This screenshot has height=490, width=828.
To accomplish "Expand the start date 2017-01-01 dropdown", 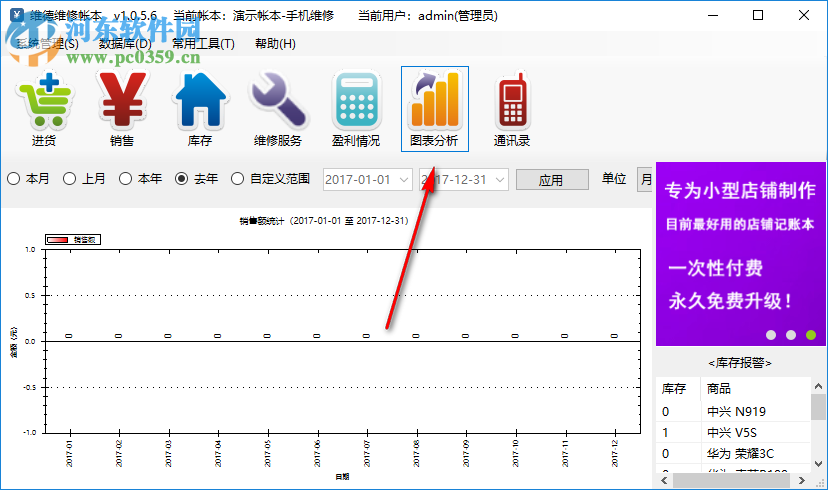I will pos(404,180).
